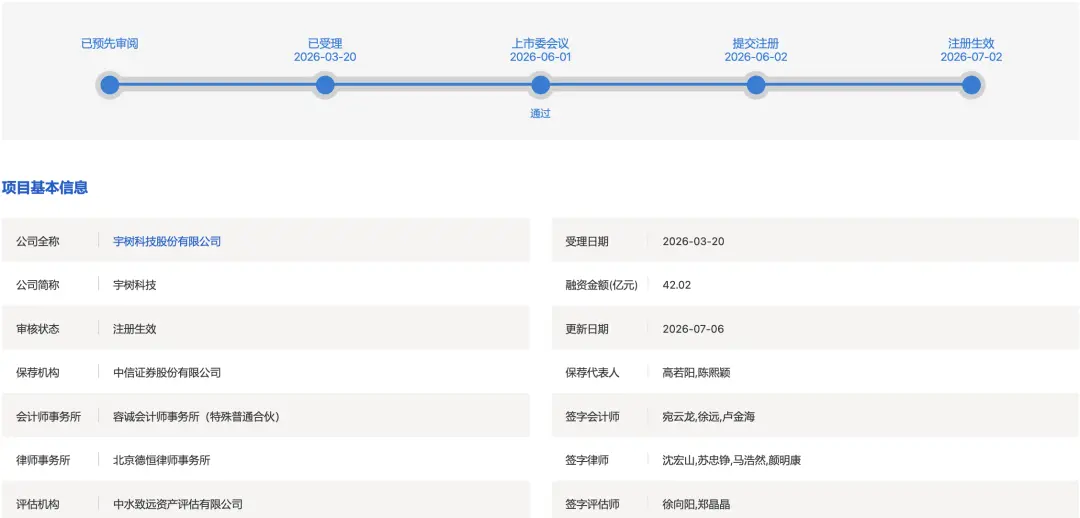The image size is (1080, 518).
Task: Click the 北京德恒律师事务所 value
Action: (162, 460)
